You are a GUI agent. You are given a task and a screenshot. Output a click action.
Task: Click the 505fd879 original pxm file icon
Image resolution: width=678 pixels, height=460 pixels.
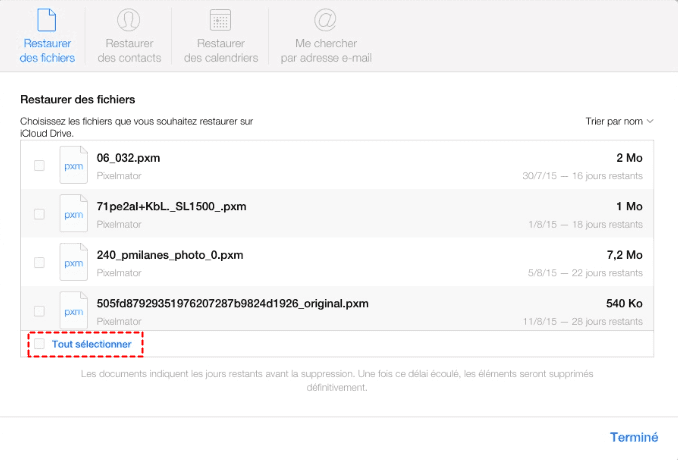tap(73, 310)
